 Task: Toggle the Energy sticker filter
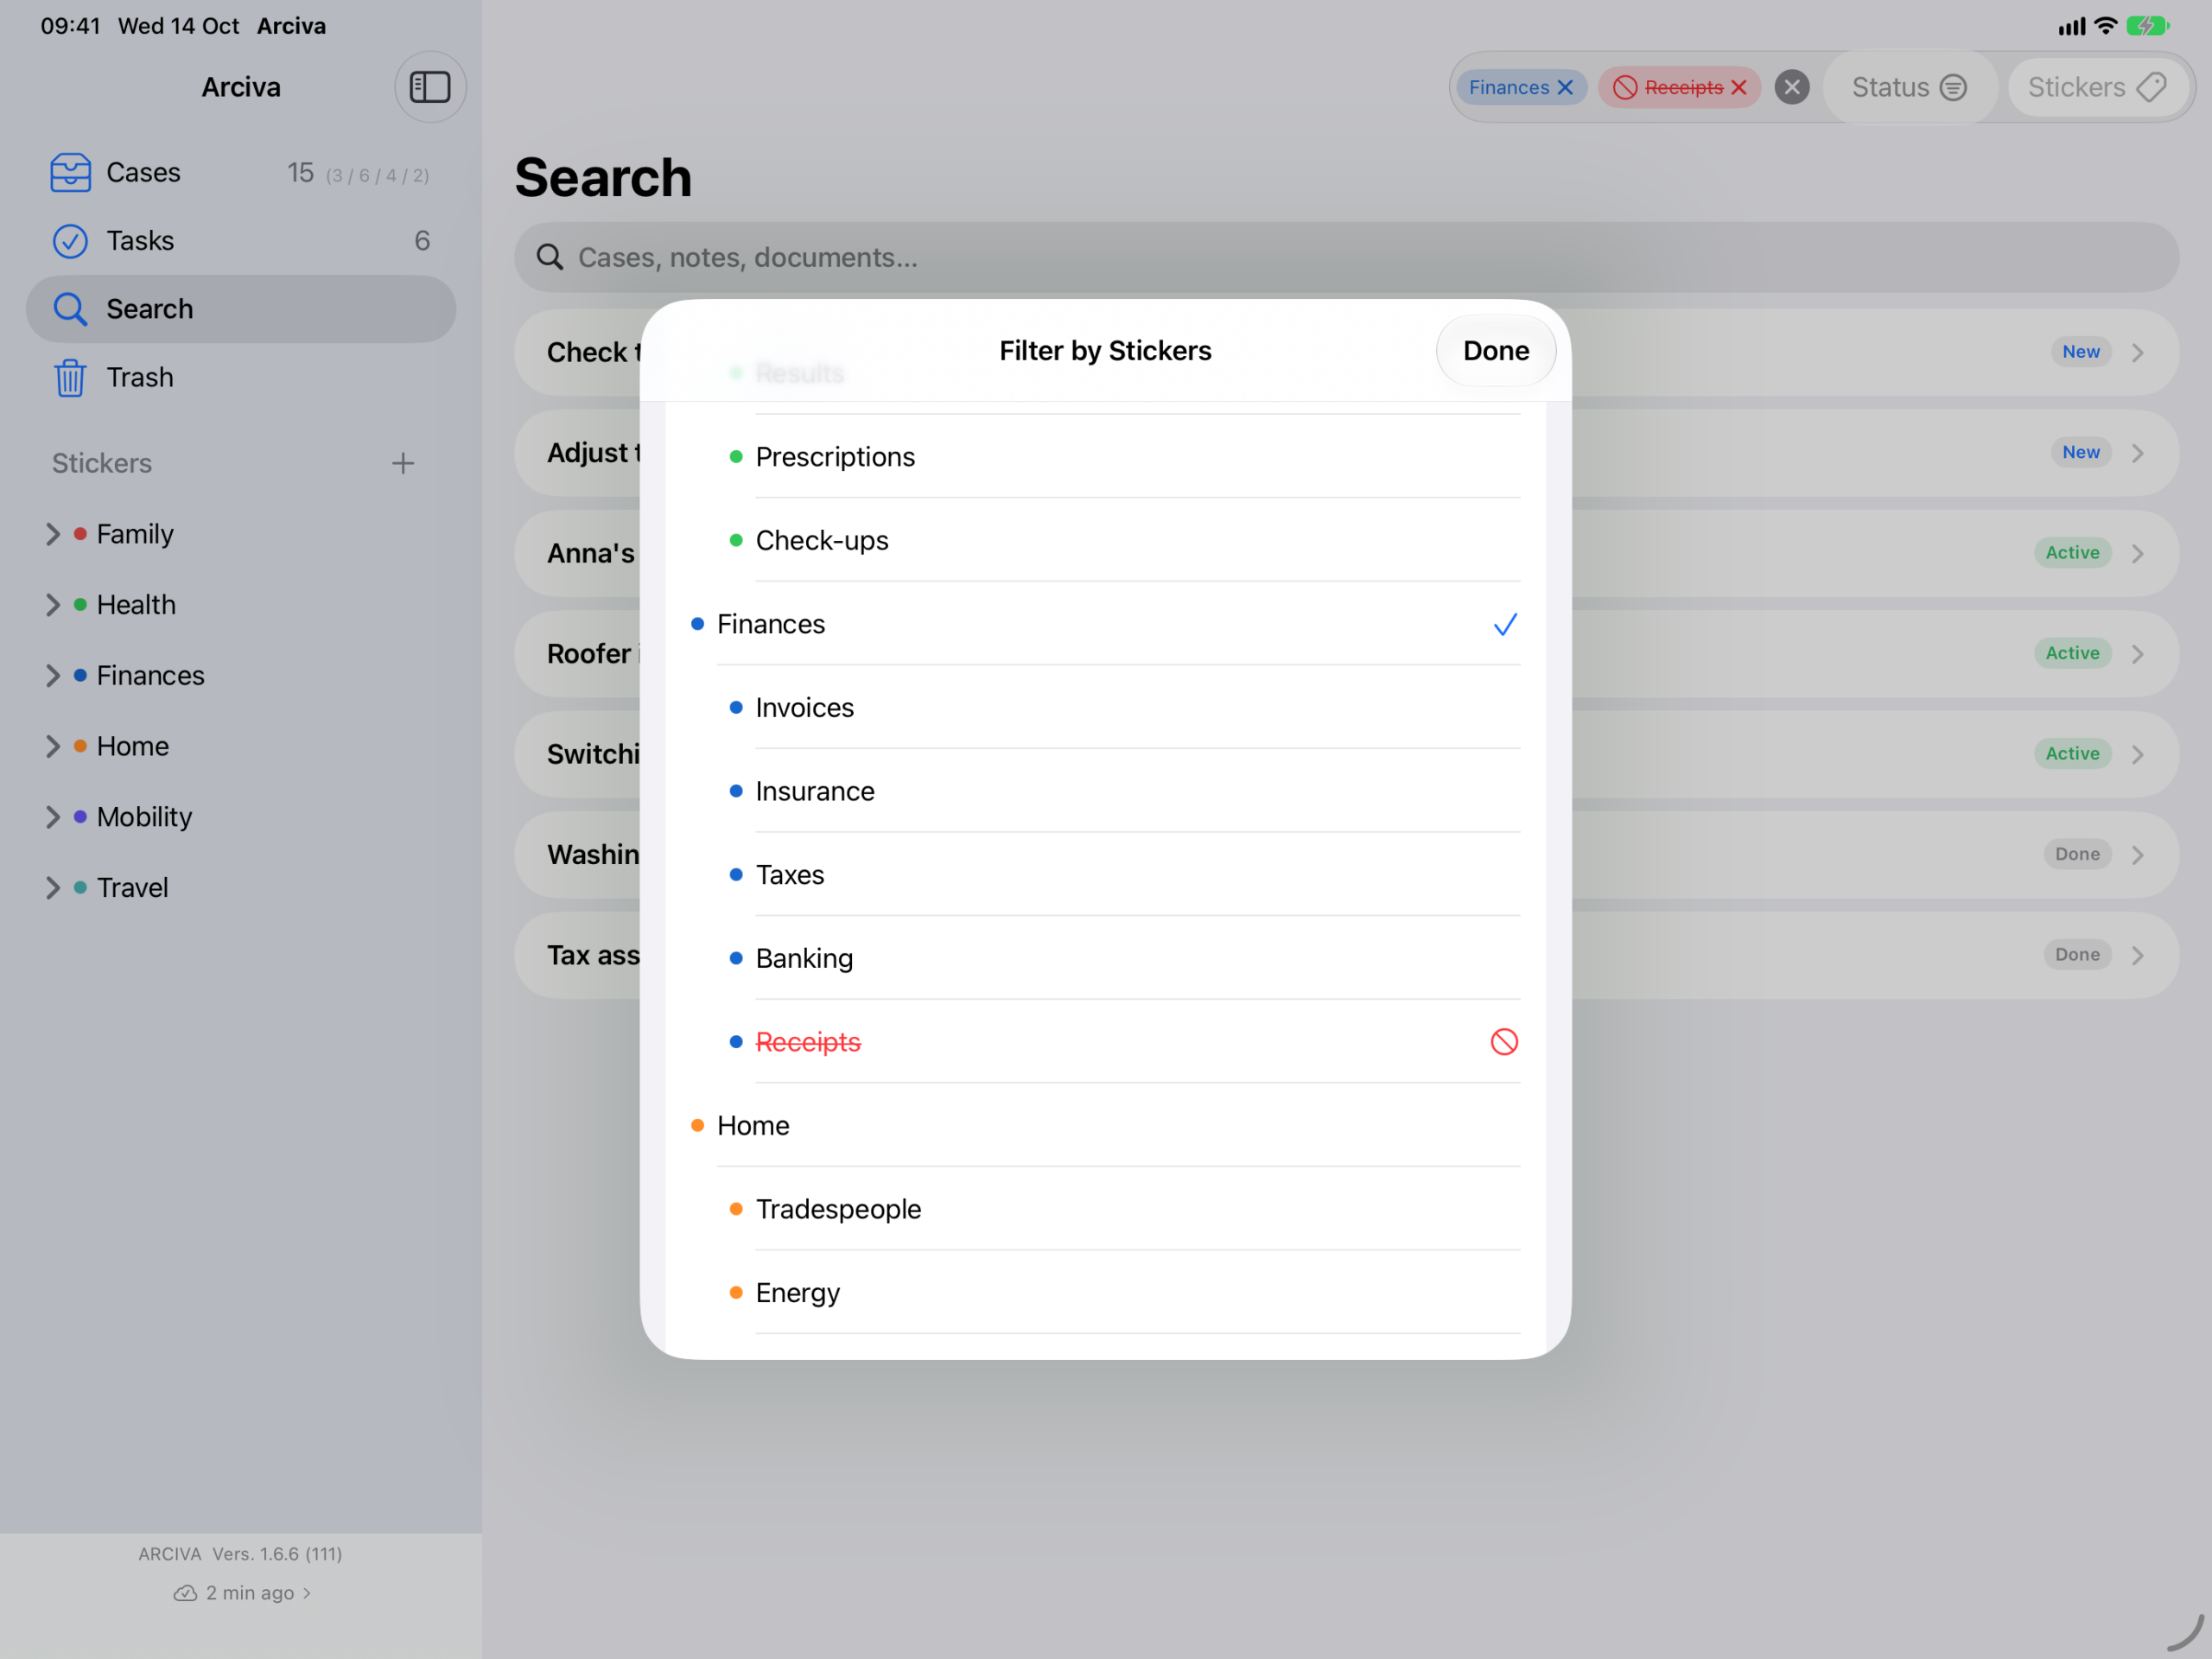point(1105,1293)
